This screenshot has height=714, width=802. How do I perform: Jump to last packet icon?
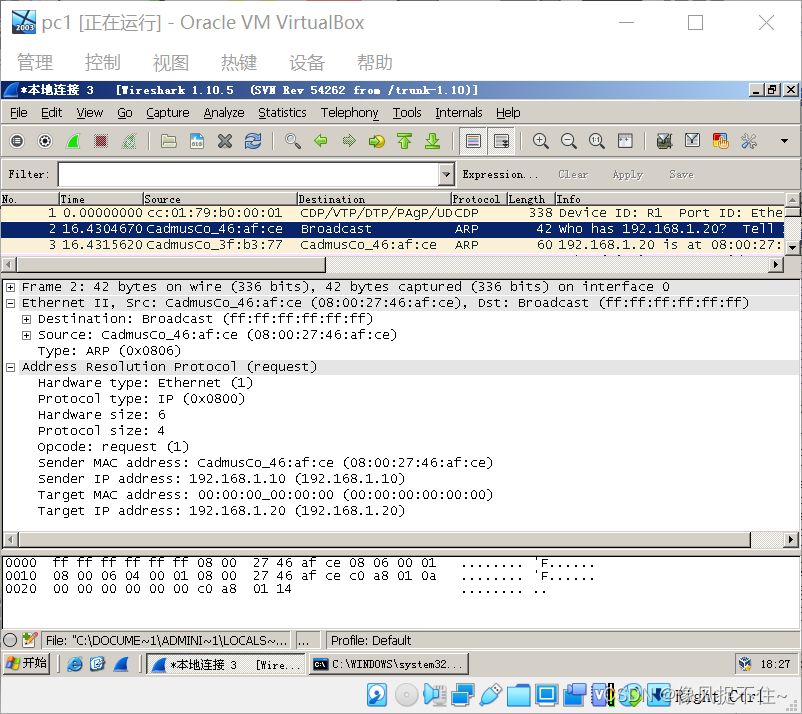point(433,141)
